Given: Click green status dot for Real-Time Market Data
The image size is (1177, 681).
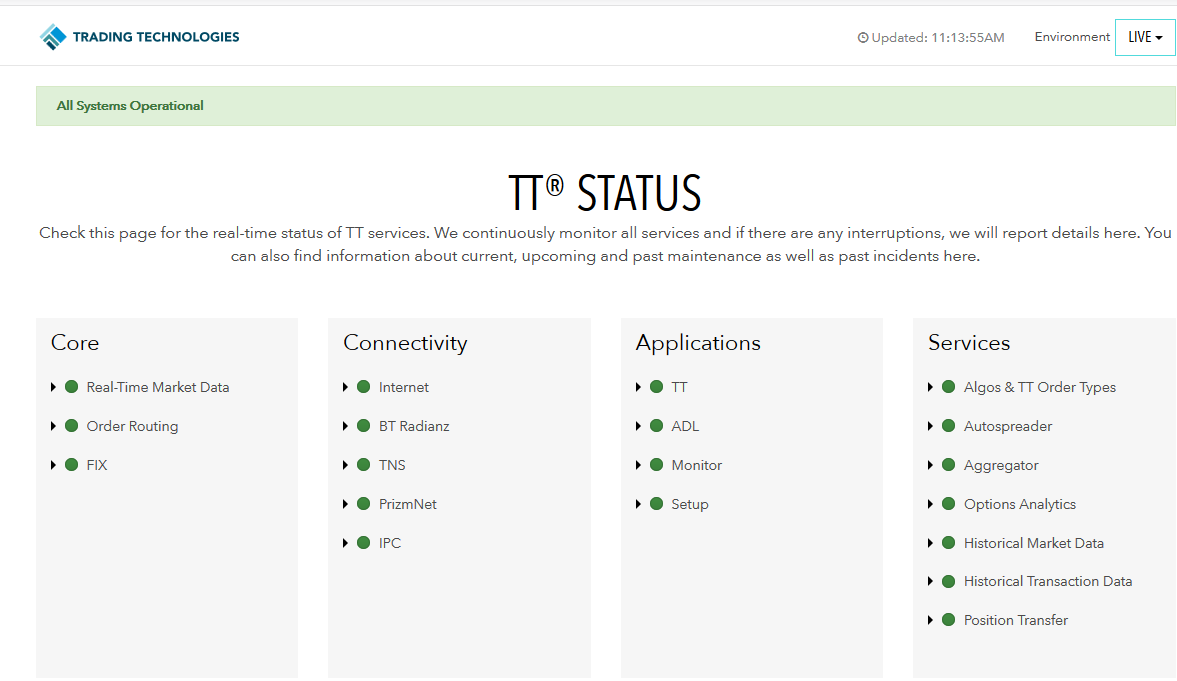Looking at the screenshot, I should click(72, 387).
